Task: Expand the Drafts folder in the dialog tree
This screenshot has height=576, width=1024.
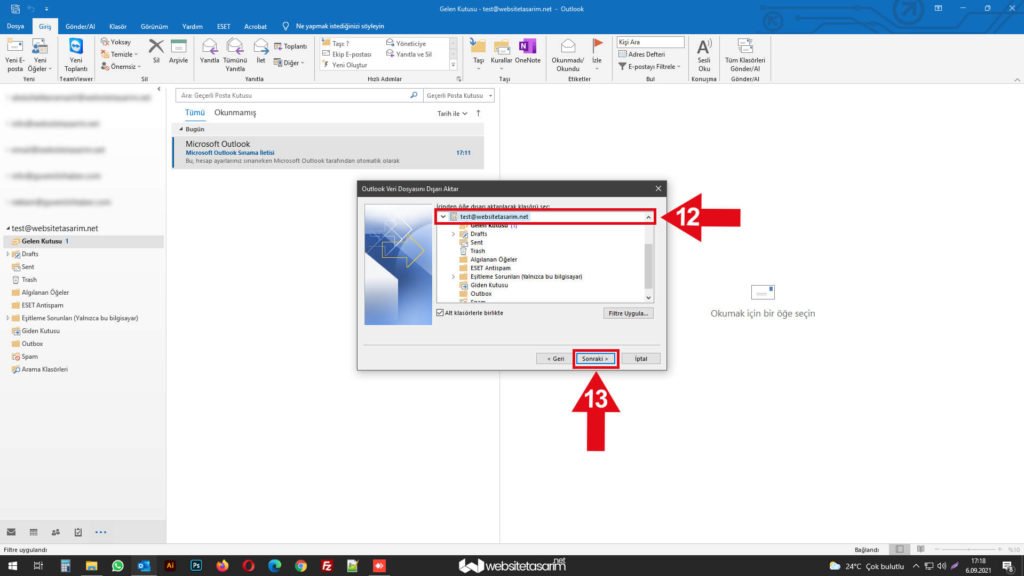Action: 453,234
